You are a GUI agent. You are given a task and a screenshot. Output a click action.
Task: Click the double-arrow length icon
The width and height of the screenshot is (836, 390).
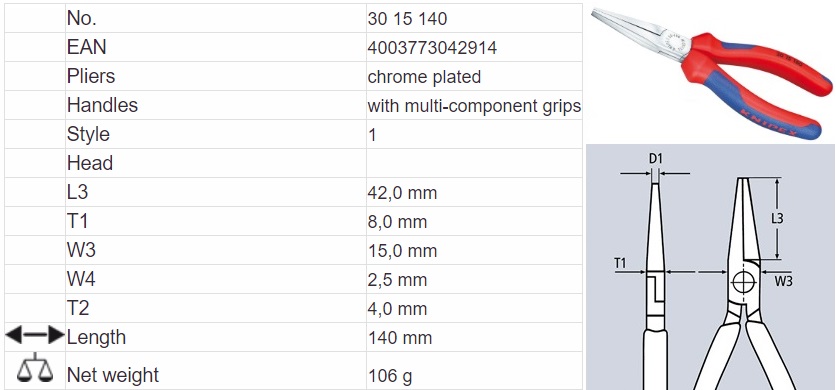click(x=35, y=336)
